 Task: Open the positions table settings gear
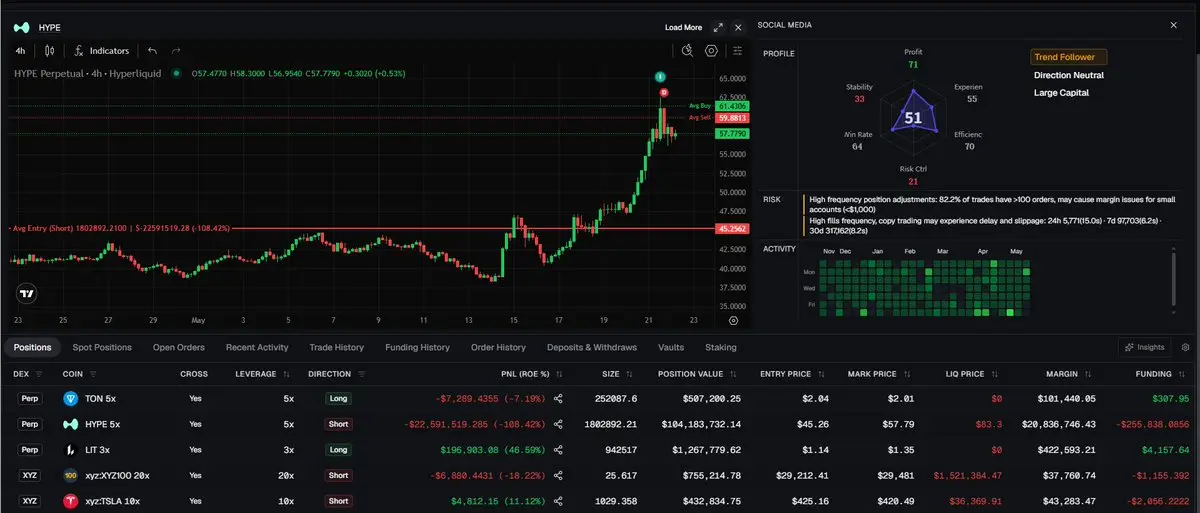[1185, 347]
